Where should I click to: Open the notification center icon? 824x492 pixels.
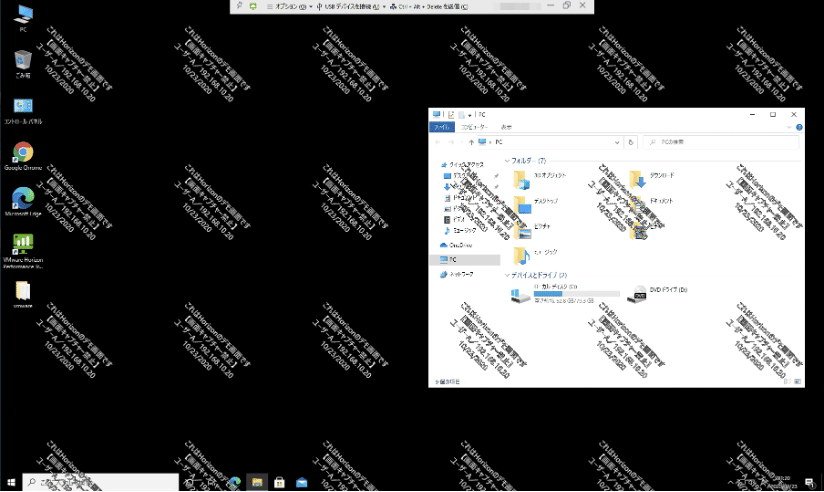[x=810, y=483]
